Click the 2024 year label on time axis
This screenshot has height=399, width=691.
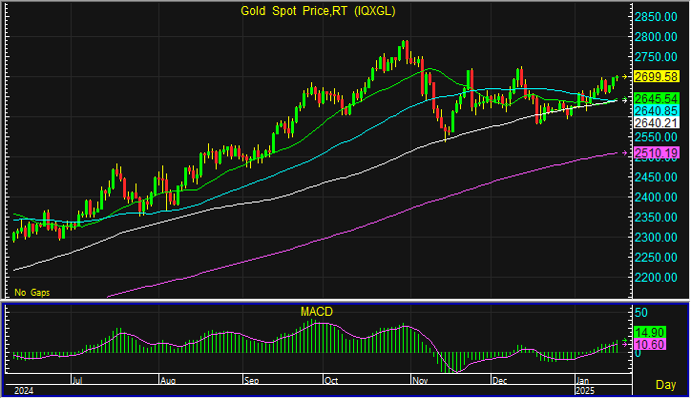[24, 391]
